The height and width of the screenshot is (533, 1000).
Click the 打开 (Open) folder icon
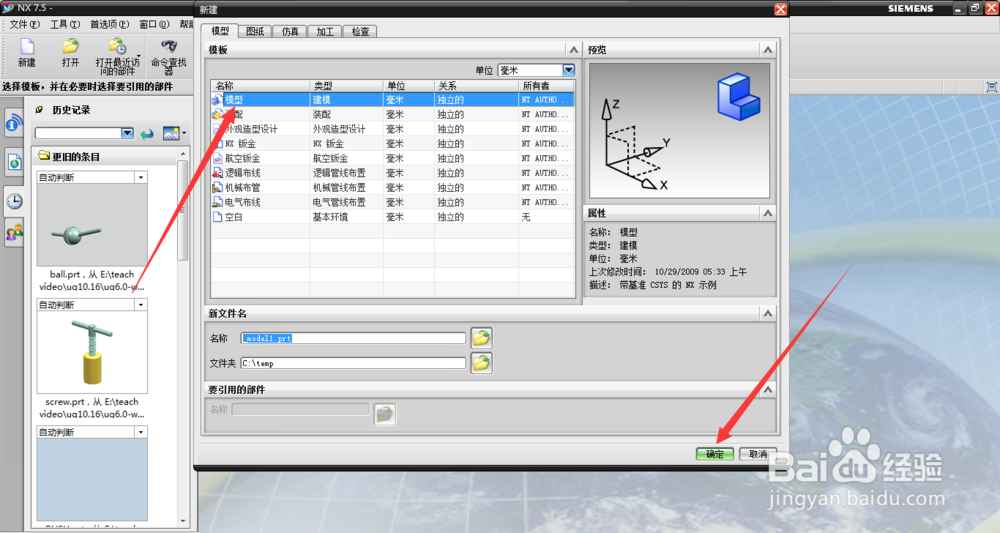70,47
